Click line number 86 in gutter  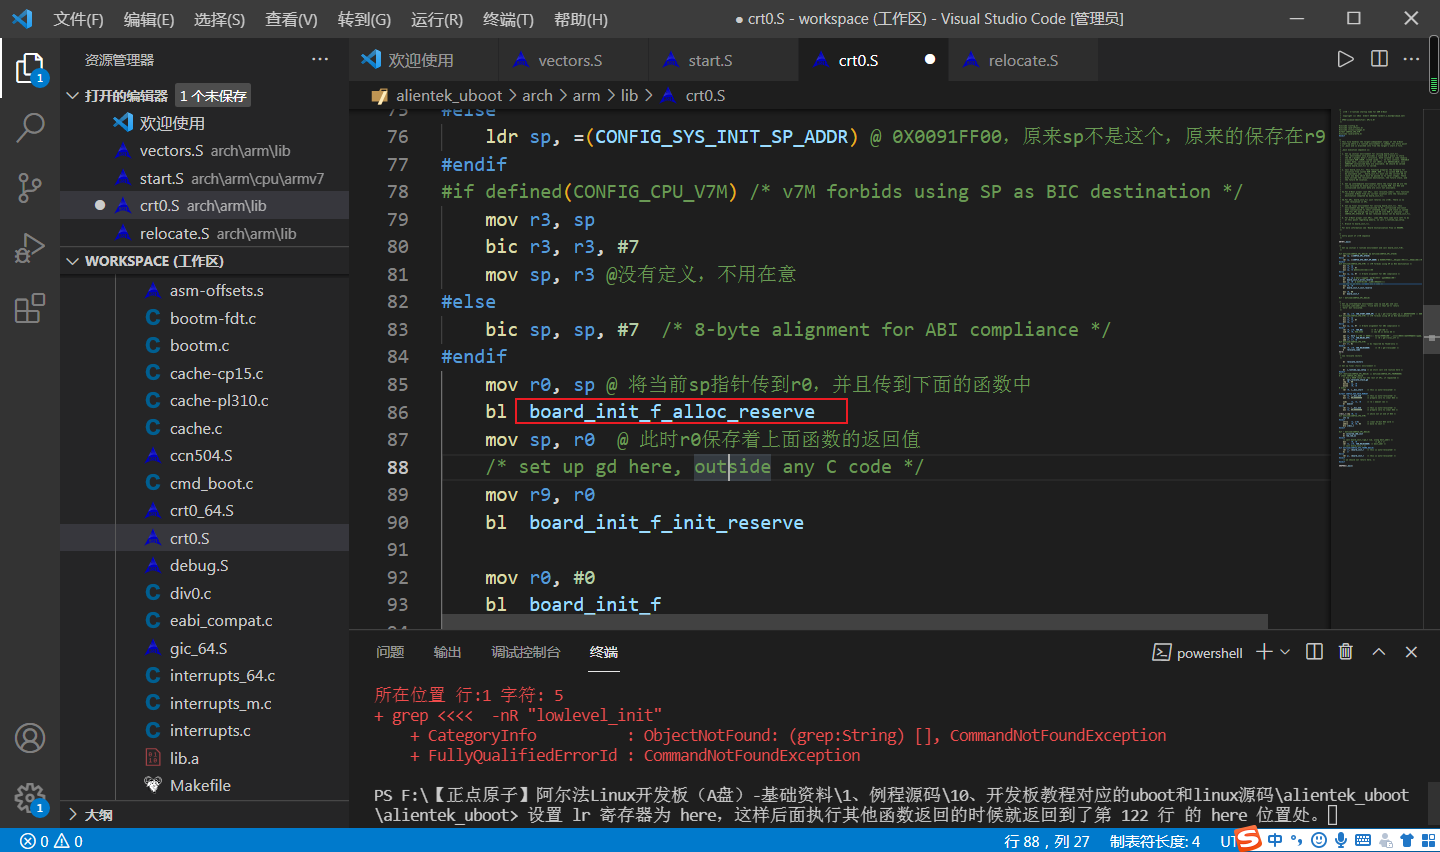(x=398, y=412)
